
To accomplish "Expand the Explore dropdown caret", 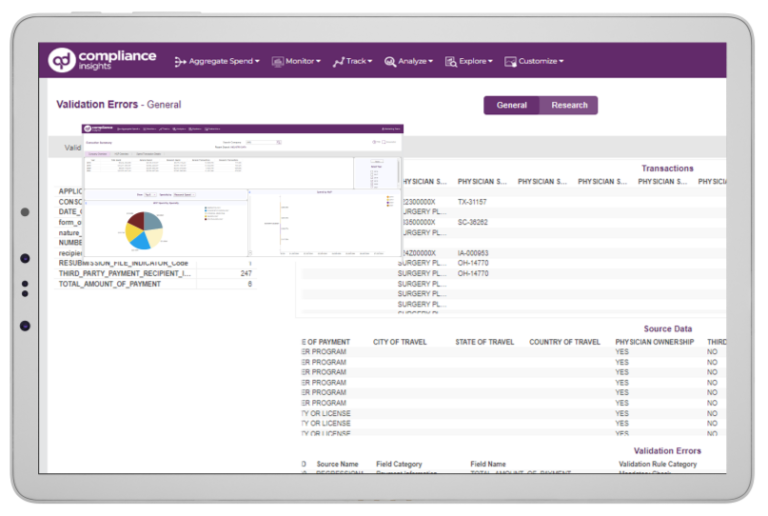I will [x=490, y=62].
